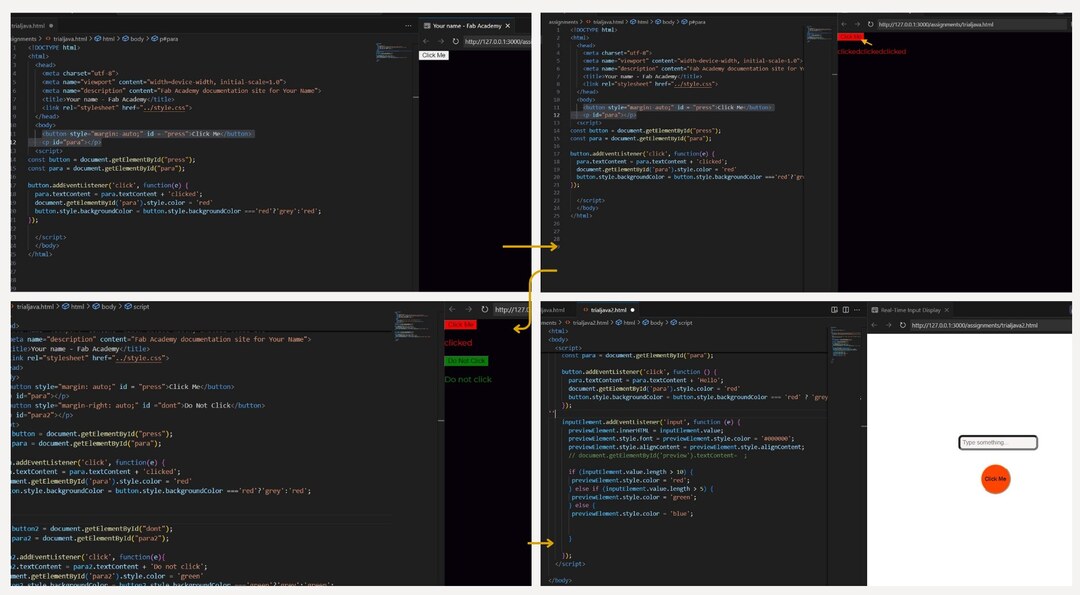Select the 'Real-Time Input Display' preview tab

911,310
